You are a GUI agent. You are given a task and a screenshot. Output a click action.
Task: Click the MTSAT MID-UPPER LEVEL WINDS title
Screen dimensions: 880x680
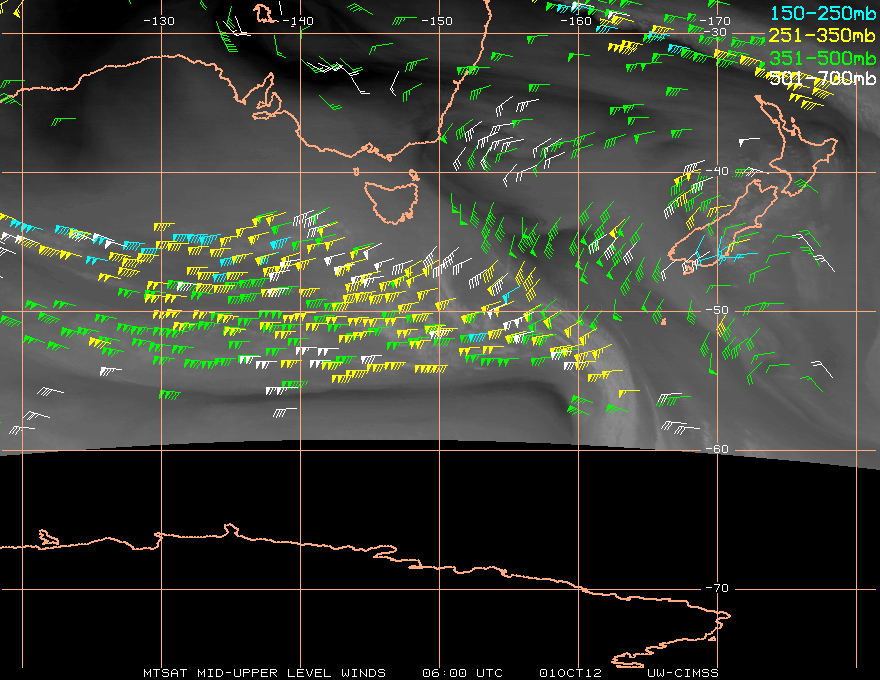coord(264,673)
